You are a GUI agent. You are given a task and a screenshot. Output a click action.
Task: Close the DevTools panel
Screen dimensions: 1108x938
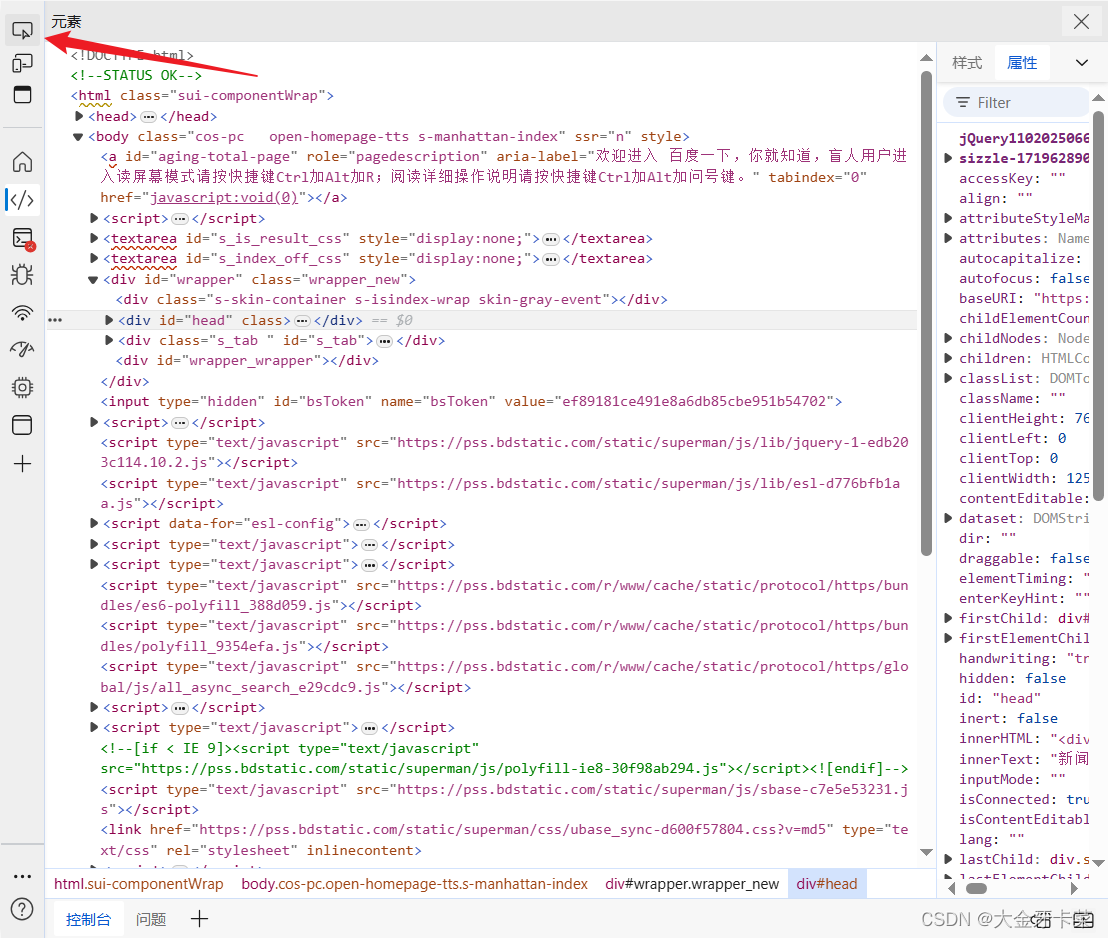(x=1081, y=22)
